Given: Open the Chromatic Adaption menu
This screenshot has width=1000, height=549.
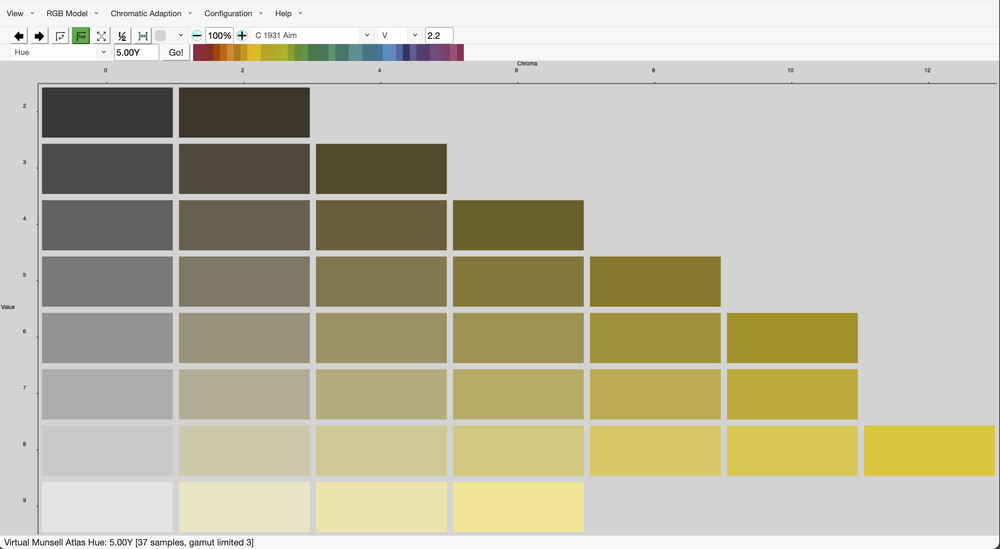Looking at the screenshot, I should [151, 13].
